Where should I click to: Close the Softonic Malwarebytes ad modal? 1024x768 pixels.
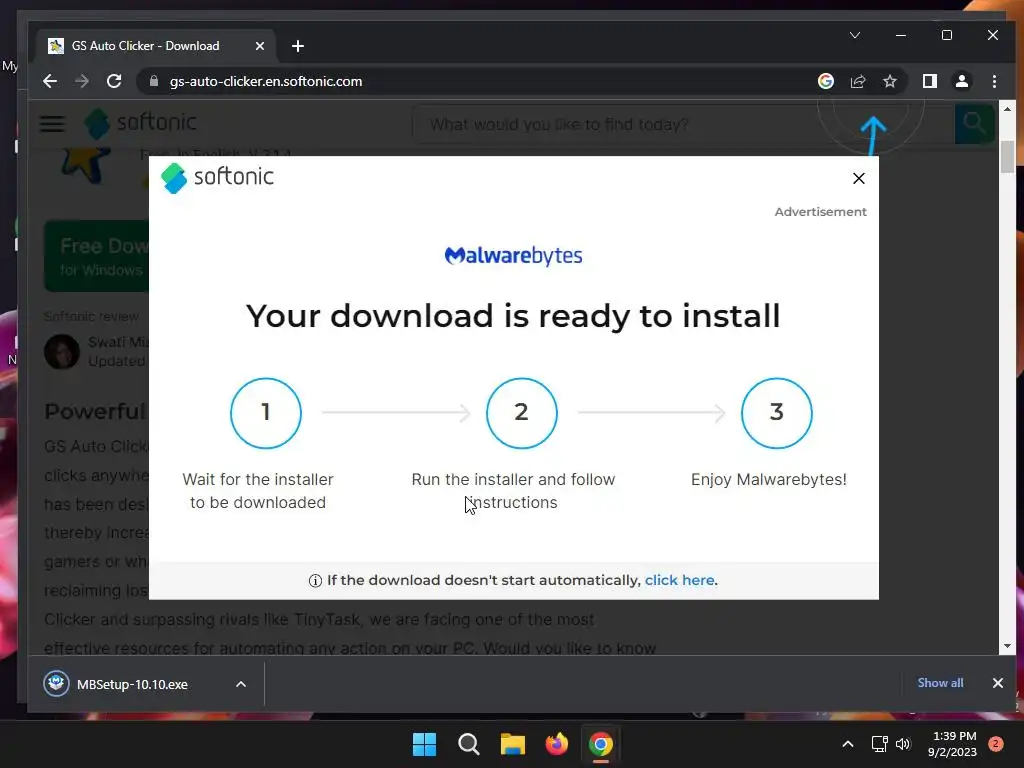click(x=858, y=178)
